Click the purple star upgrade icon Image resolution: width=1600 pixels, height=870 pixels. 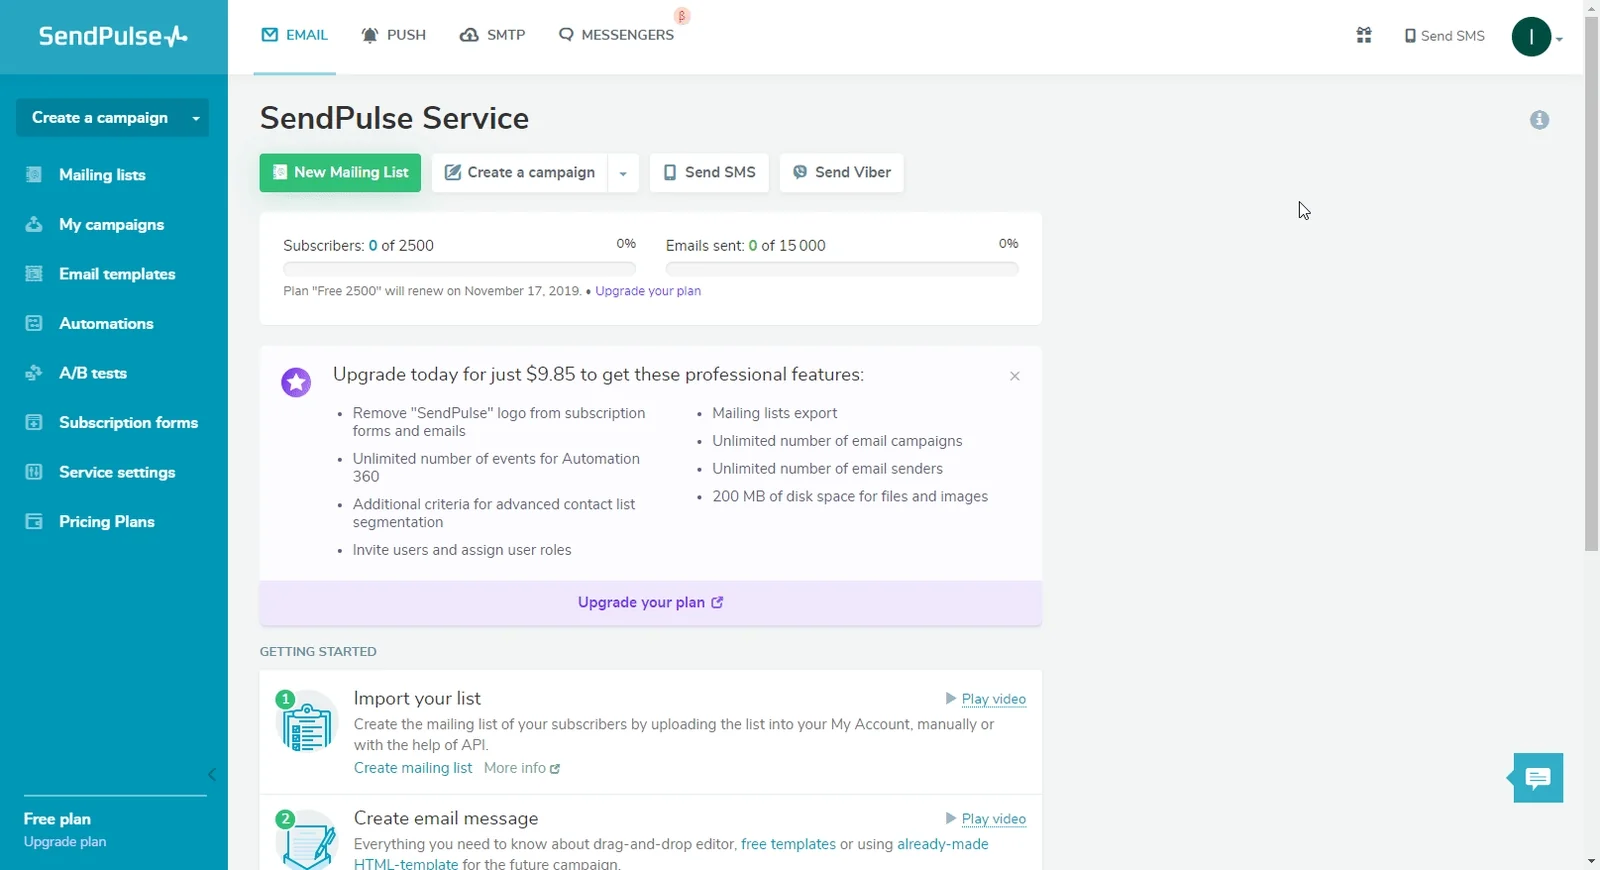point(296,382)
